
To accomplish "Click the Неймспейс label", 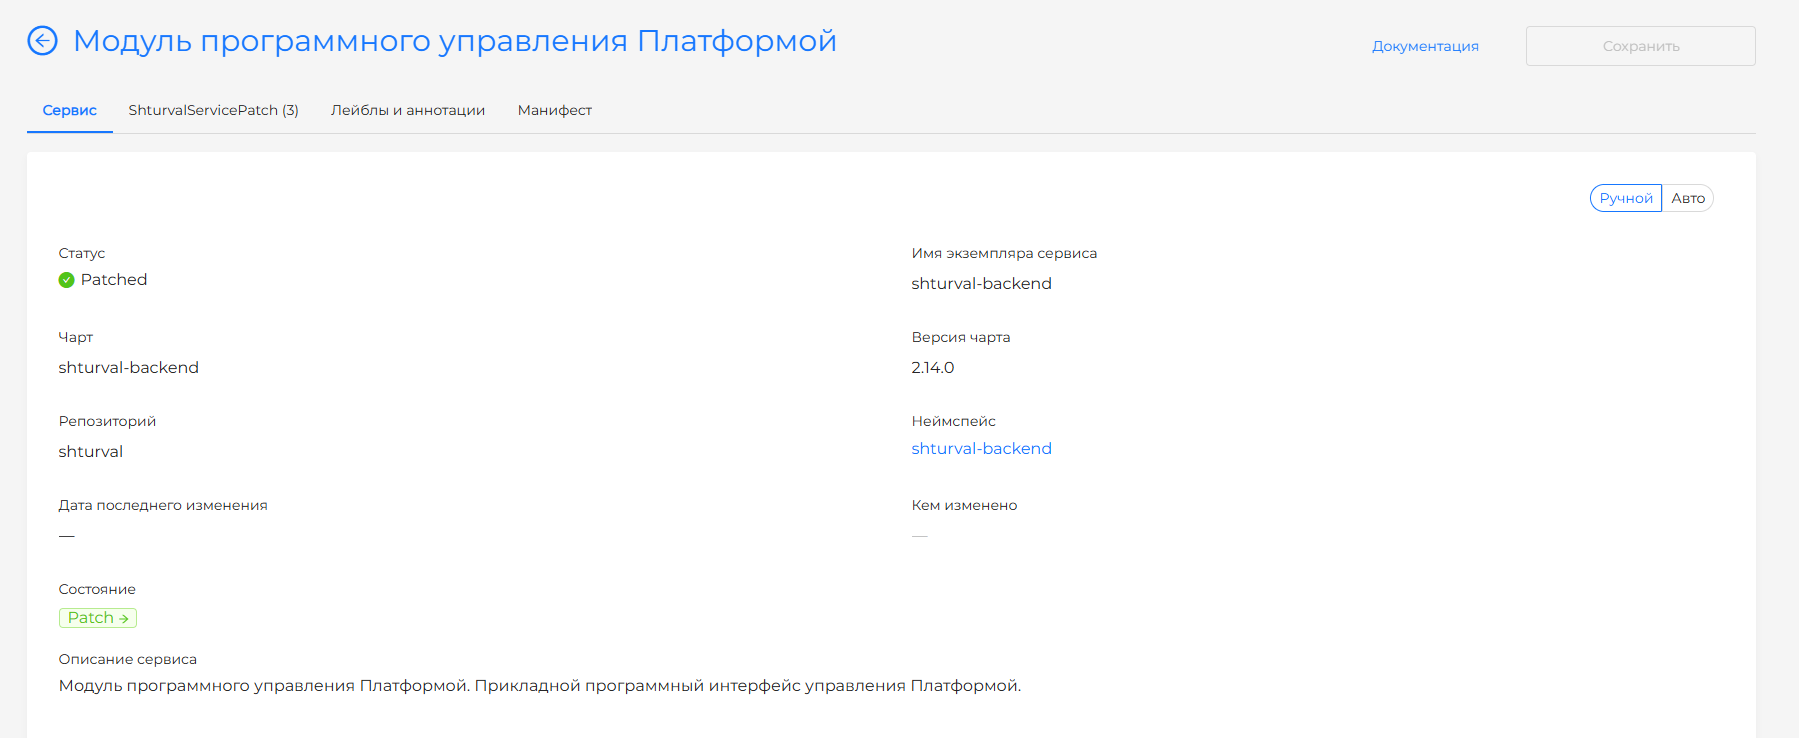I will click(954, 421).
